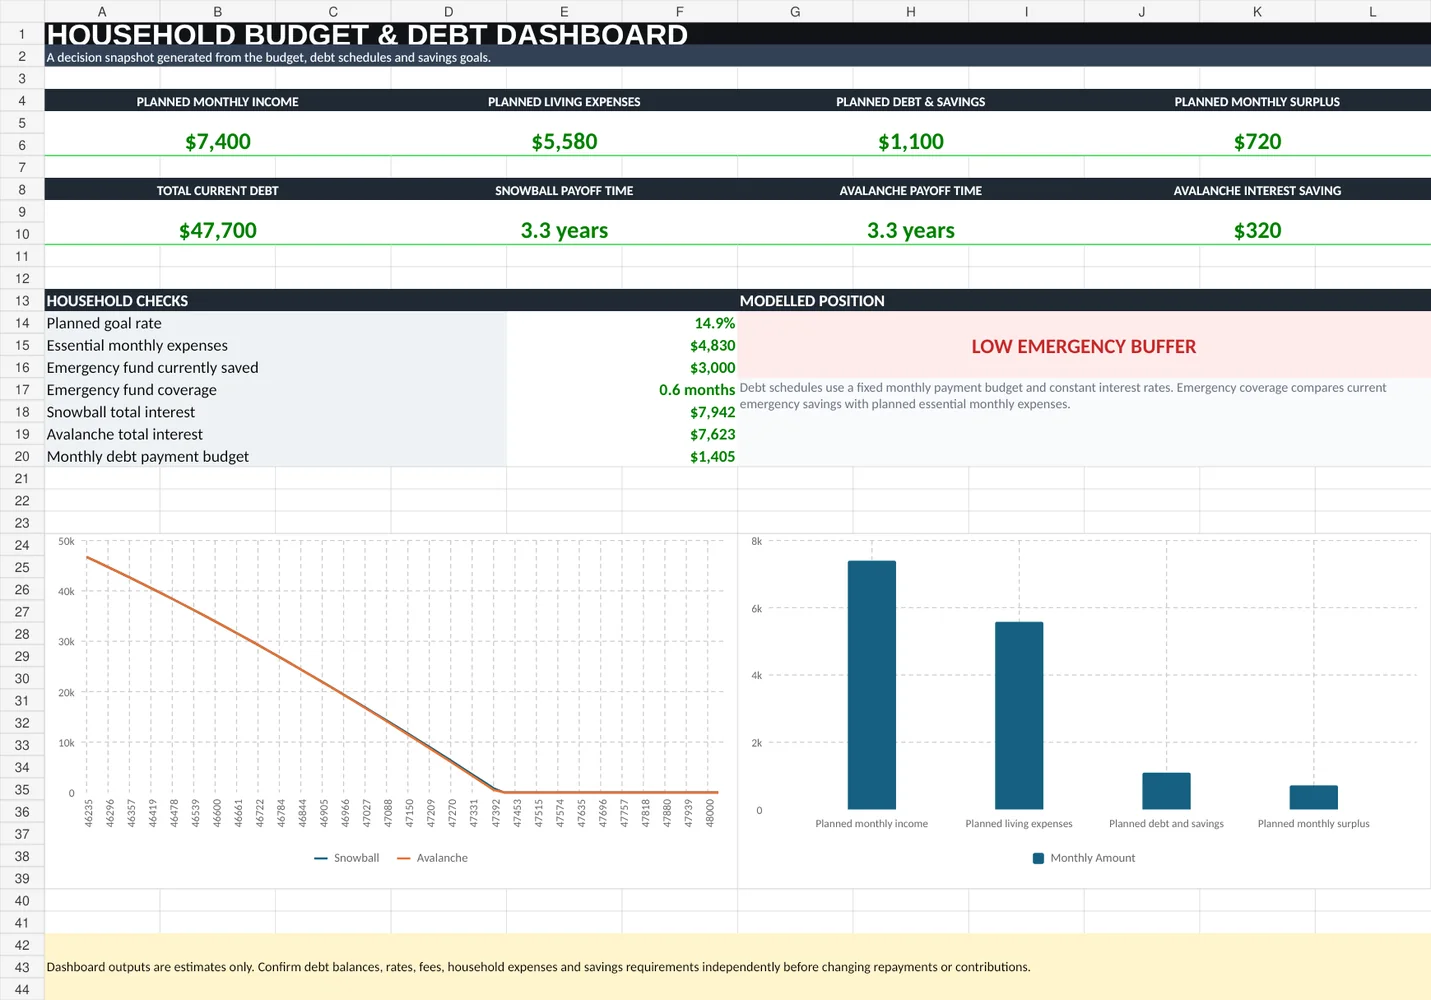Click the Emergency fund currently saved label

pyautogui.click(x=152, y=368)
